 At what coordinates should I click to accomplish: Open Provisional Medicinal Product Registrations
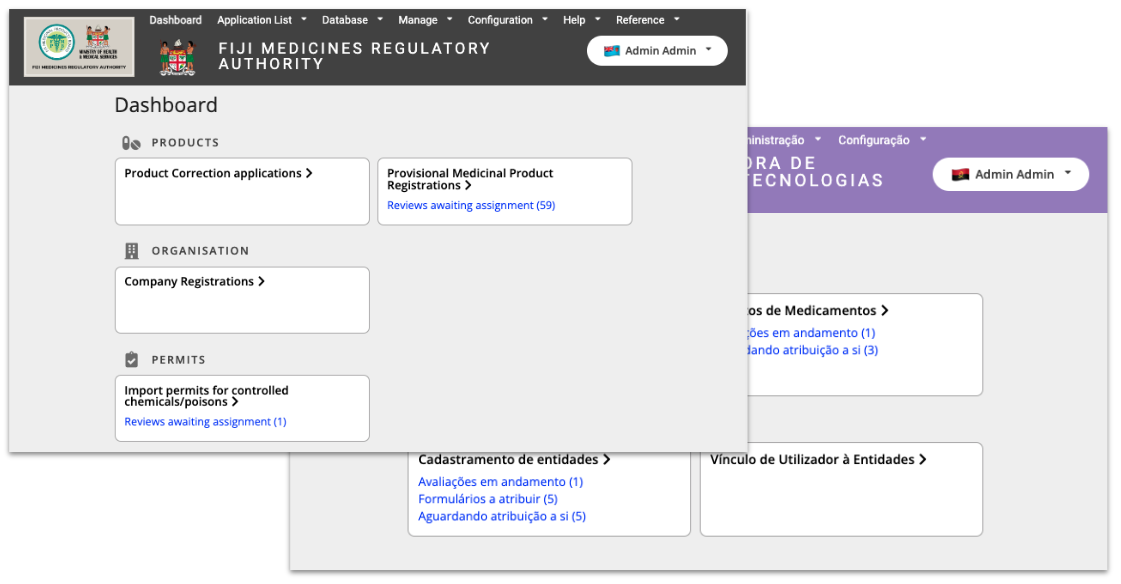click(505, 192)
